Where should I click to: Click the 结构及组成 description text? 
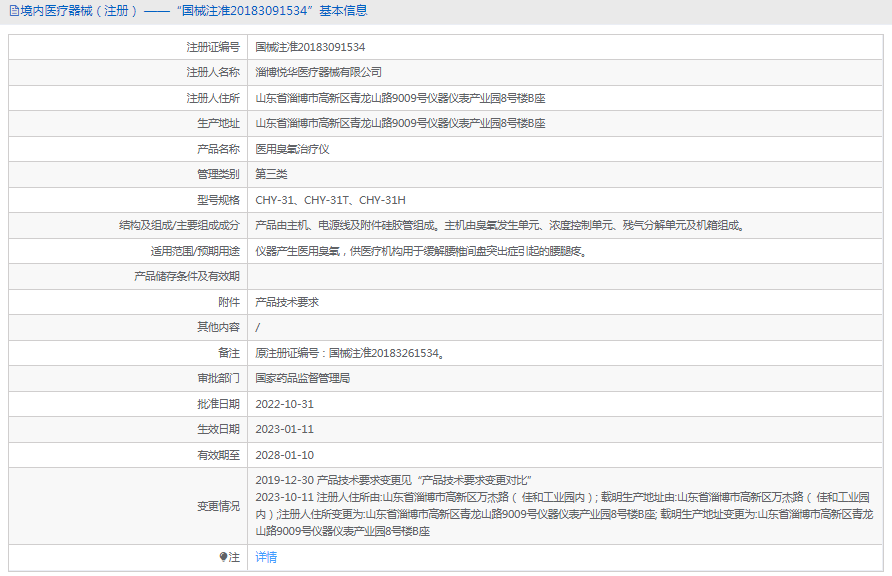(501, 225)
